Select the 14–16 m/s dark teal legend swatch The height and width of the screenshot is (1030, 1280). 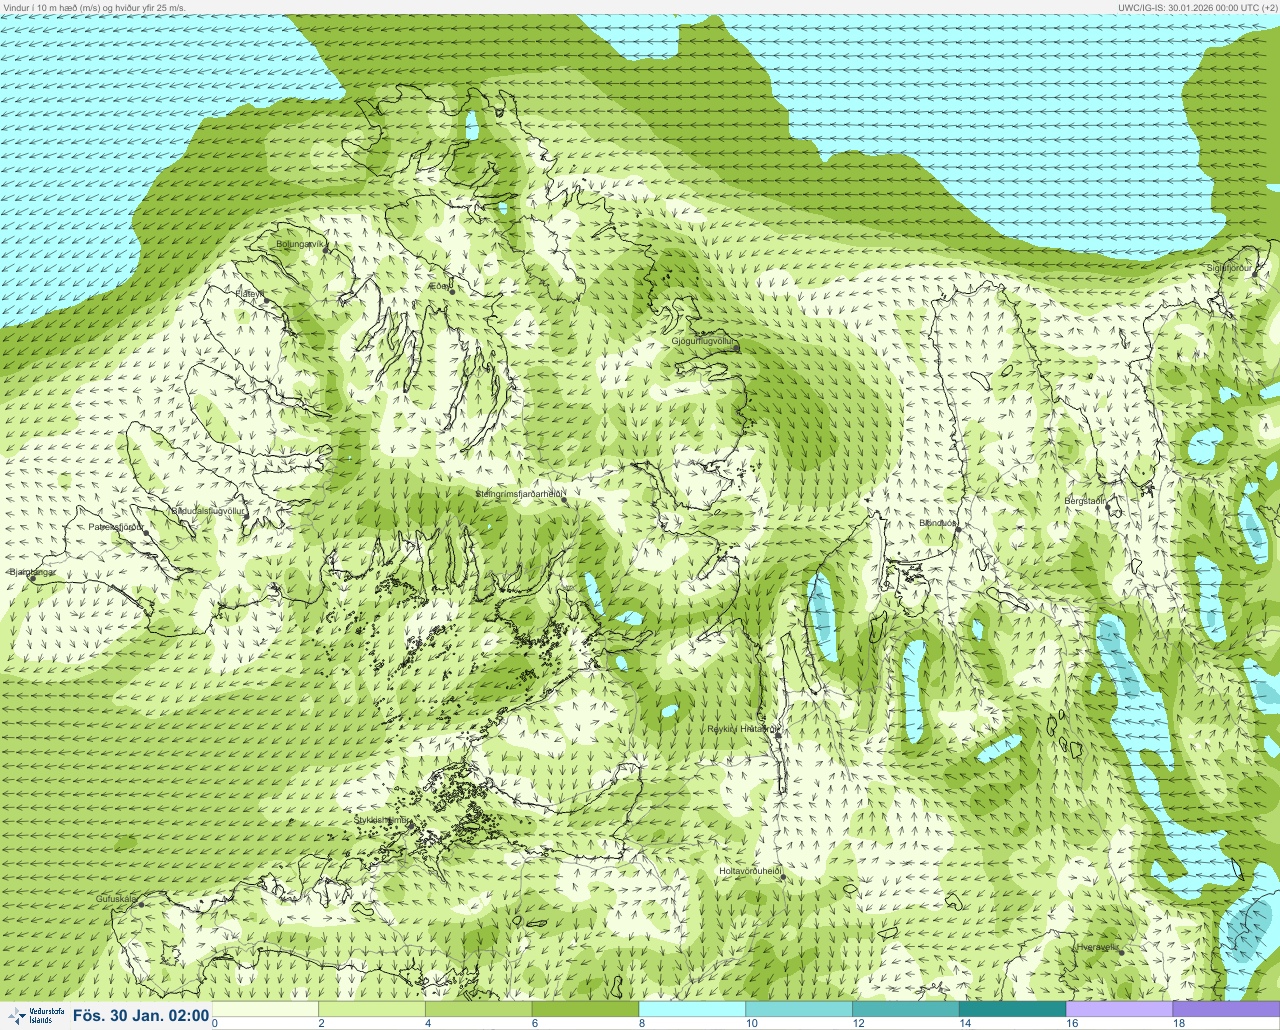(x=1012, y=1009)
